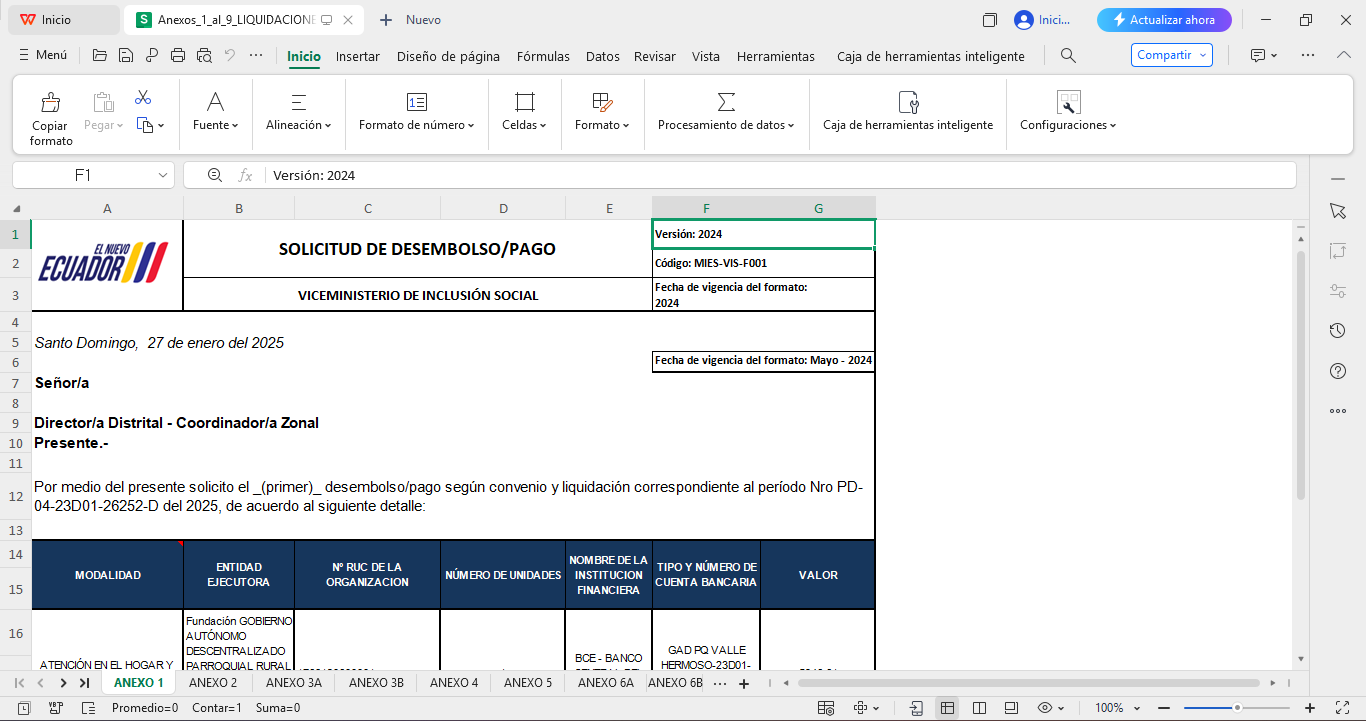The width and height of the screenshot is (1366, 721).
Task: Click the search magnifier in ribbon bar
Action: [x=1068, y=56]
